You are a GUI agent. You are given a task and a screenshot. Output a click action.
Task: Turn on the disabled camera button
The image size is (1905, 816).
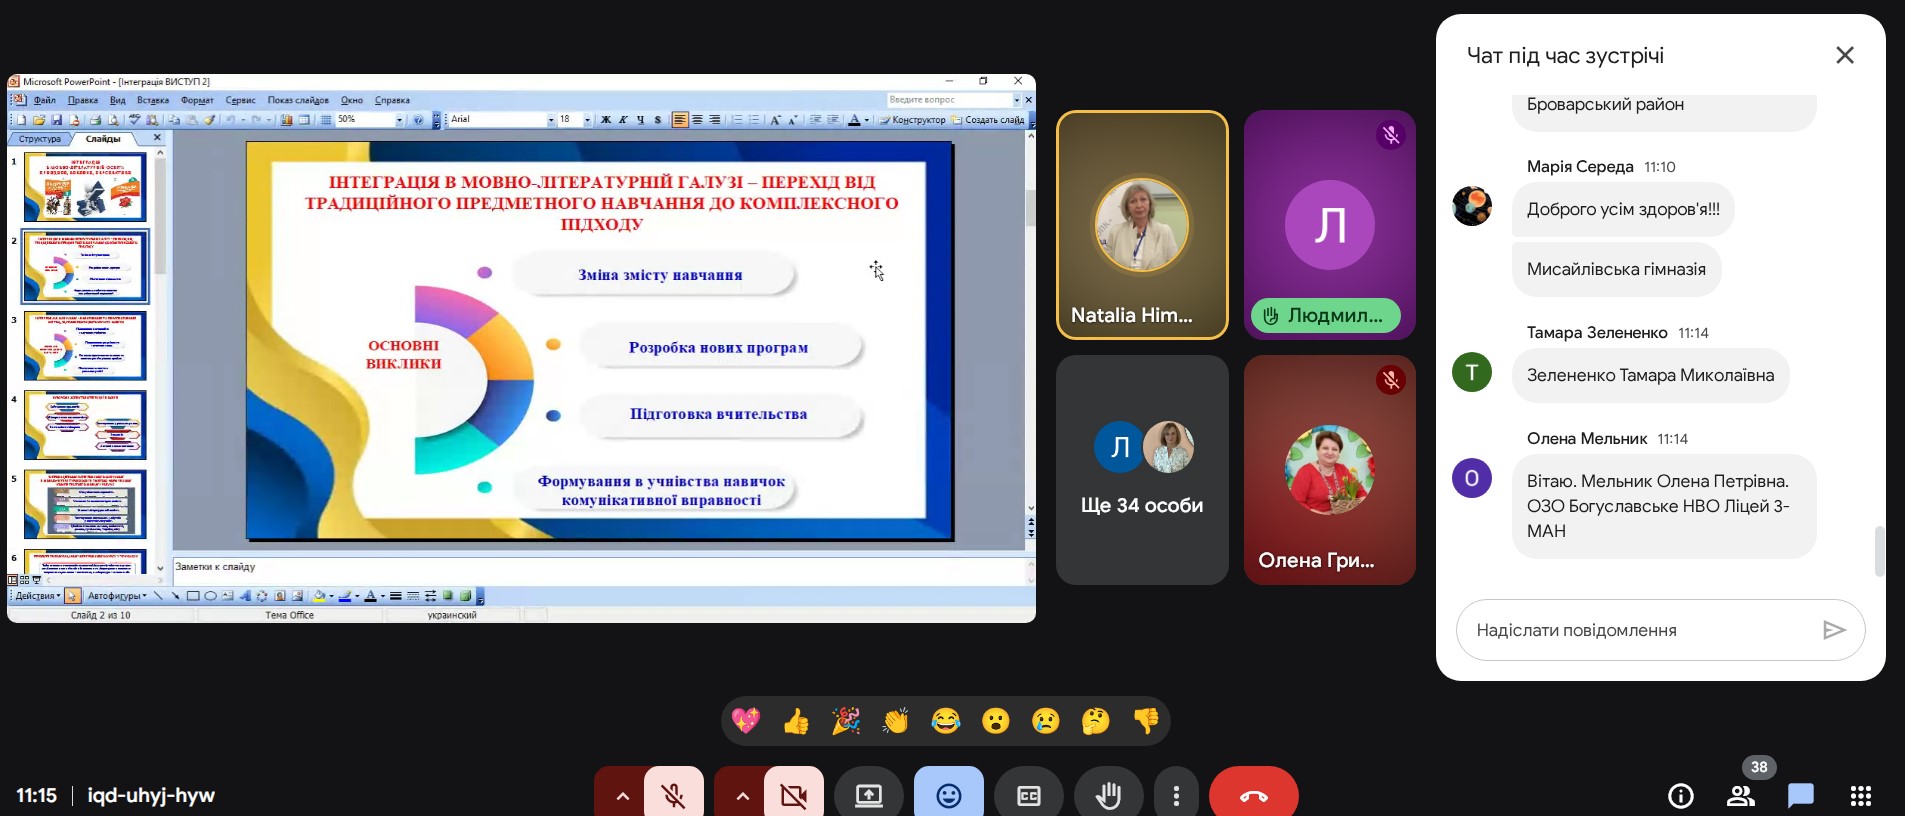[794, 795]
